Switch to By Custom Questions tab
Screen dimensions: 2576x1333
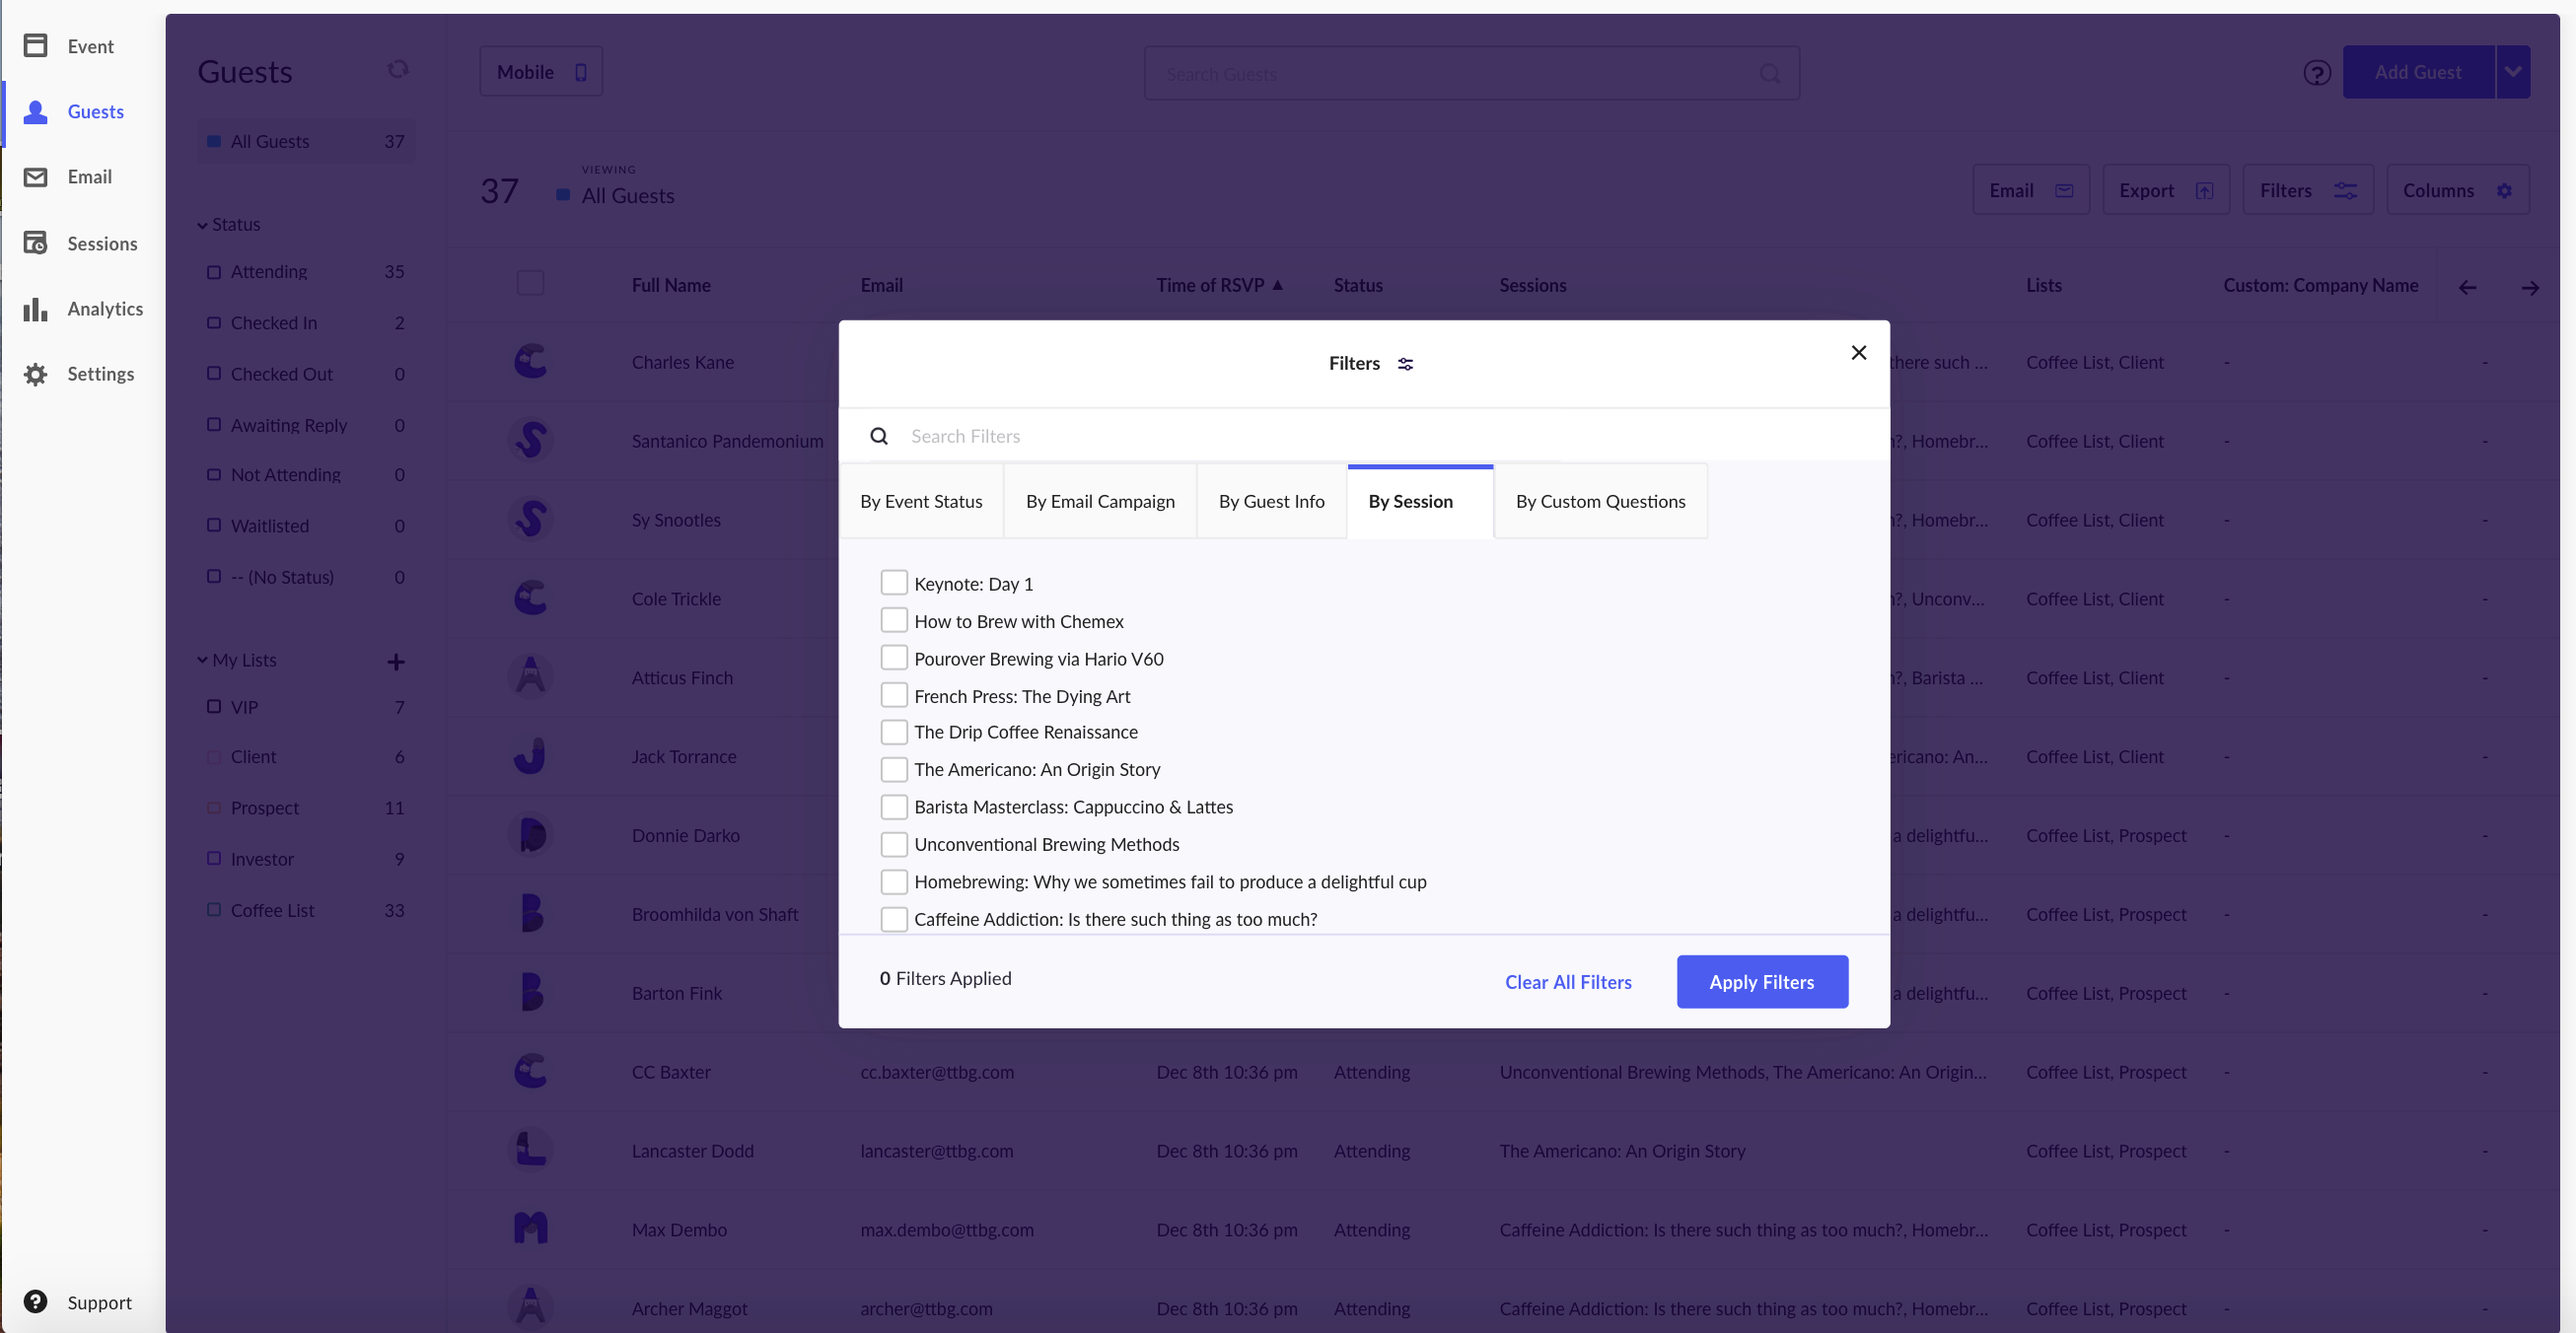(1600, 501)
